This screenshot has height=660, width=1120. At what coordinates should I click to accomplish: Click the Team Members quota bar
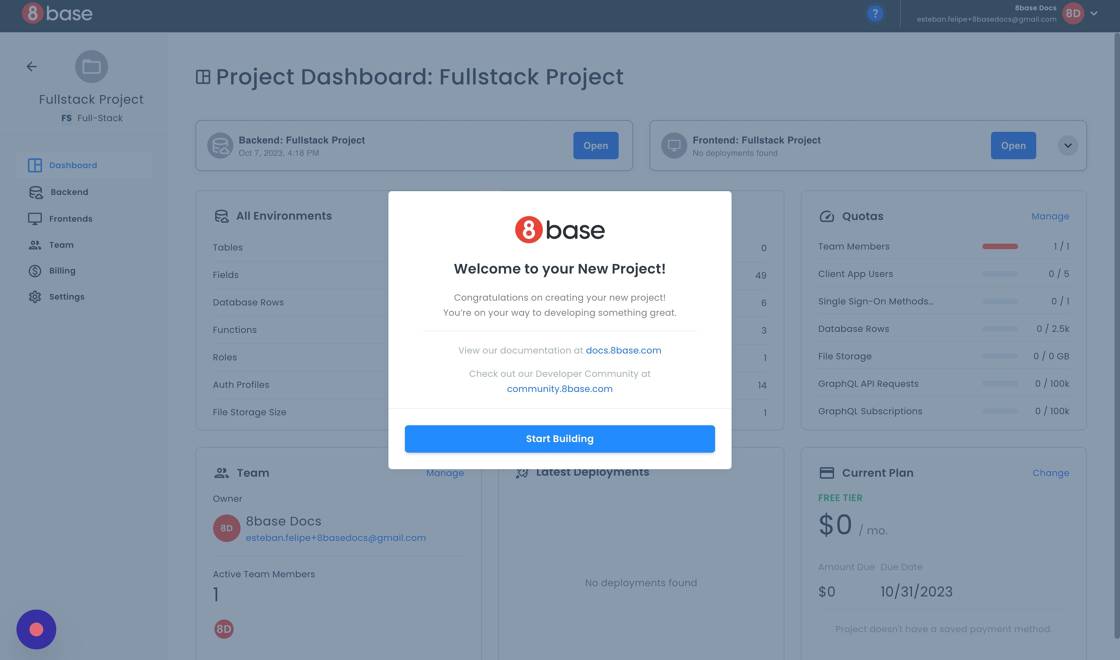(x=999, y=247)
